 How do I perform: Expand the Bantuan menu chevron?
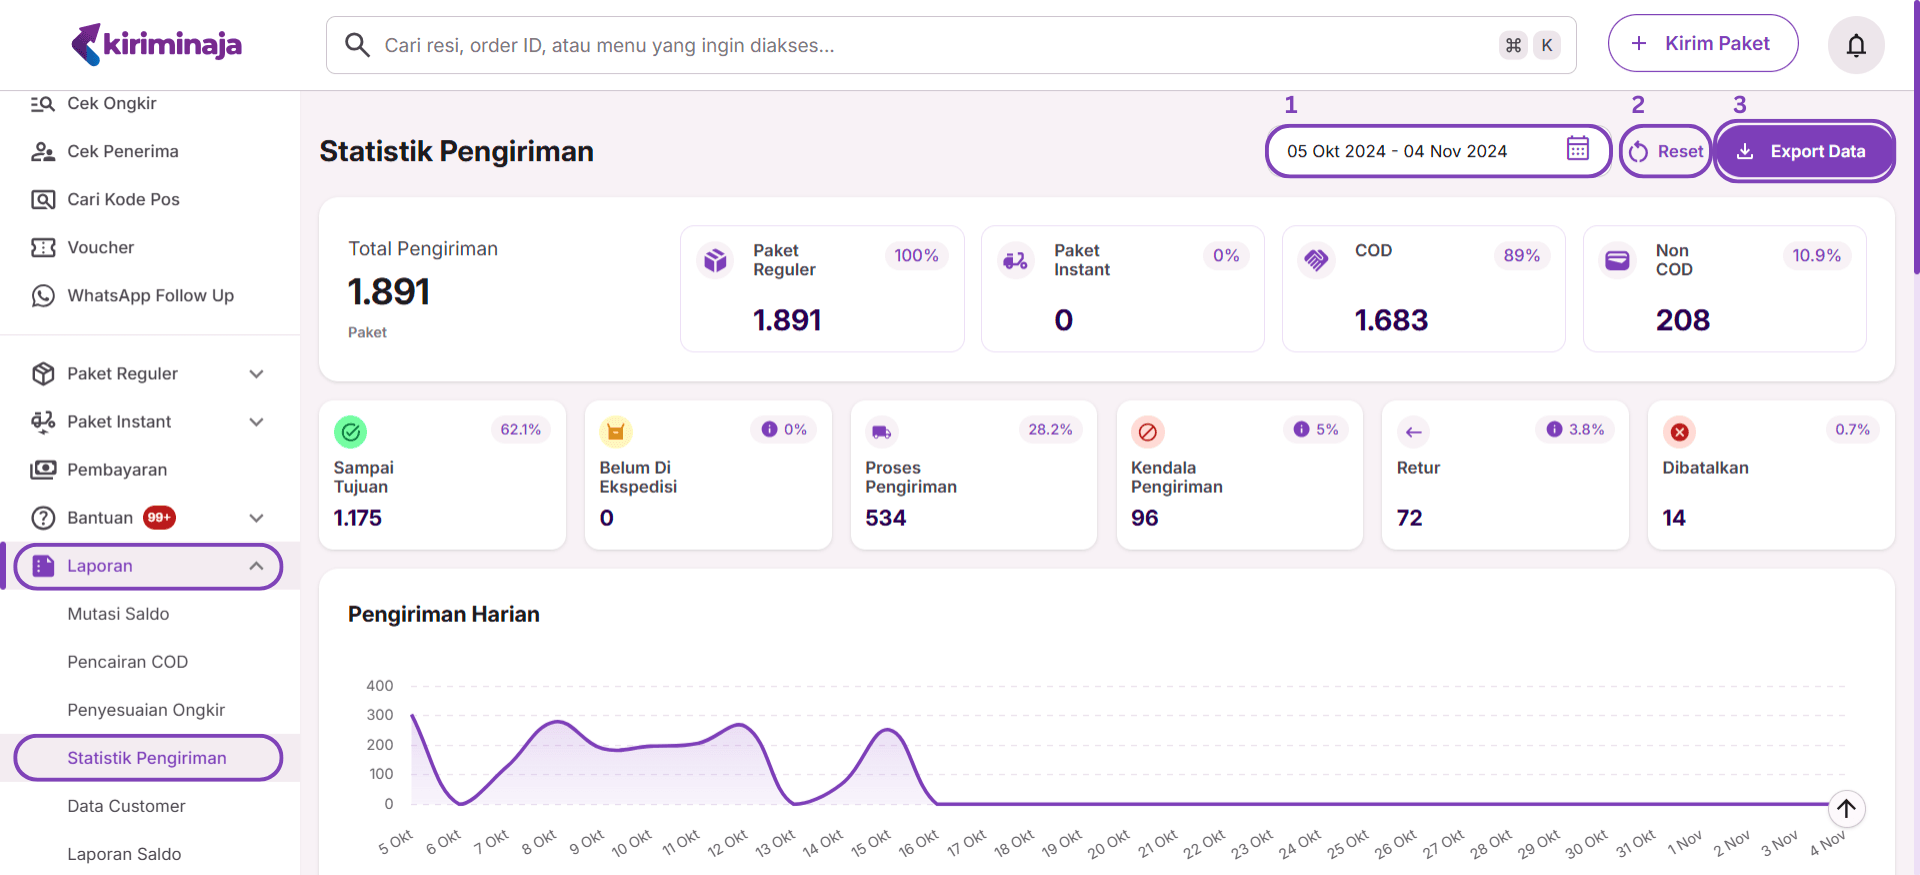[x=256, y=518]
